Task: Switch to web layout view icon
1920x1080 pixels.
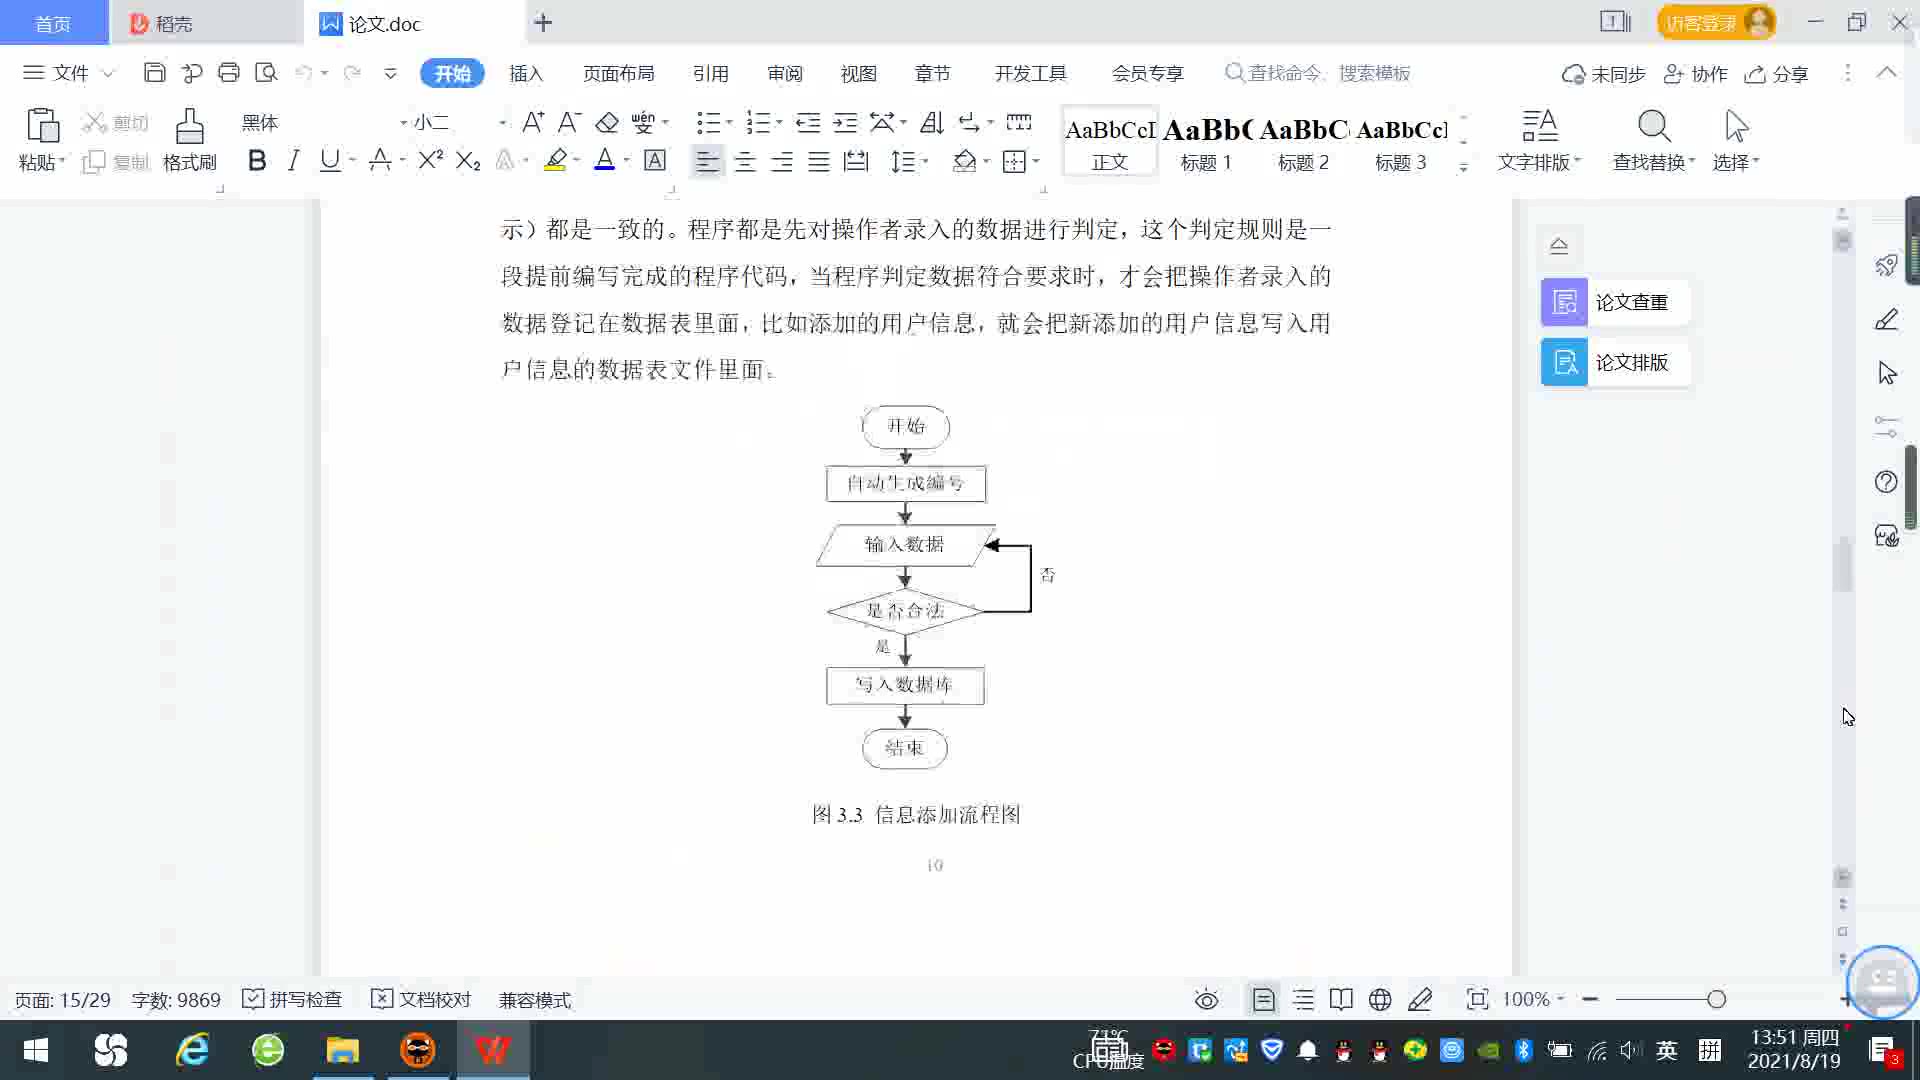Action: (1380, 1000)
